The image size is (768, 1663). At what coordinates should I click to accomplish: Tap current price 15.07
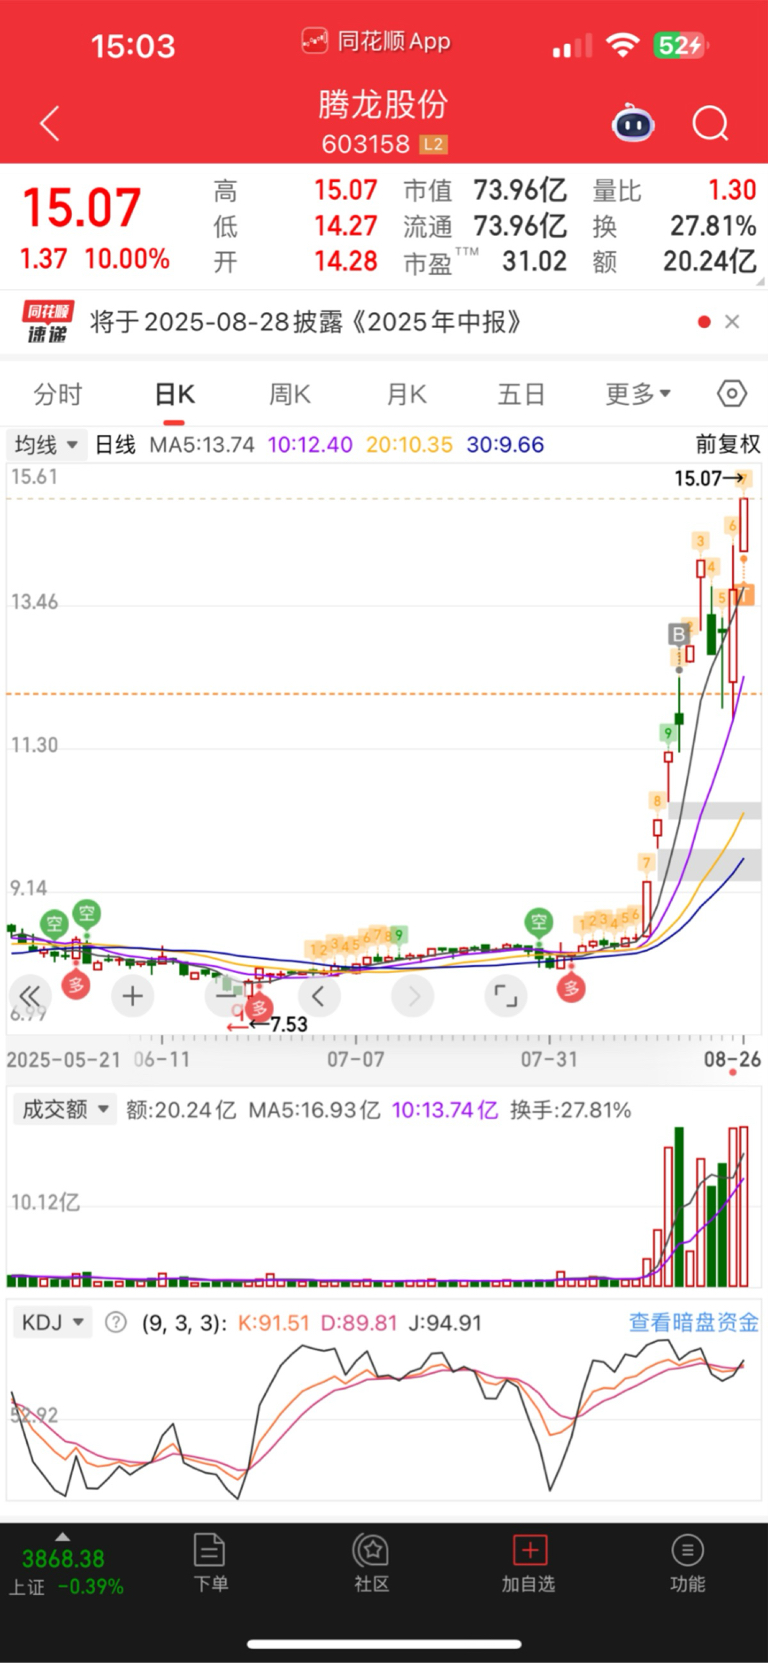click(82, 208)
